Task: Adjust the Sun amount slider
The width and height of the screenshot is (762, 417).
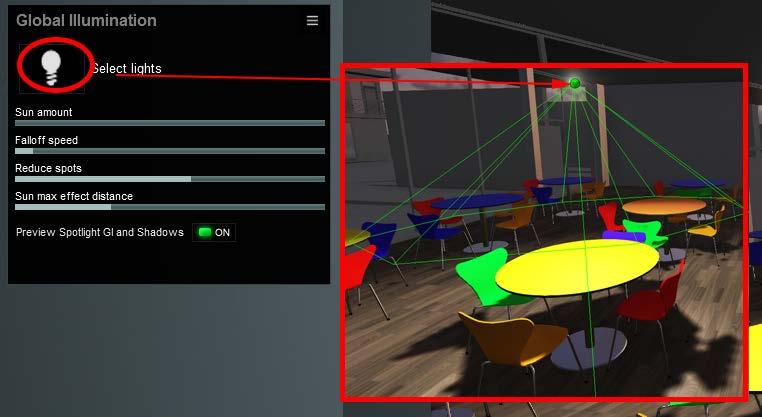Action: coord(170,123)
